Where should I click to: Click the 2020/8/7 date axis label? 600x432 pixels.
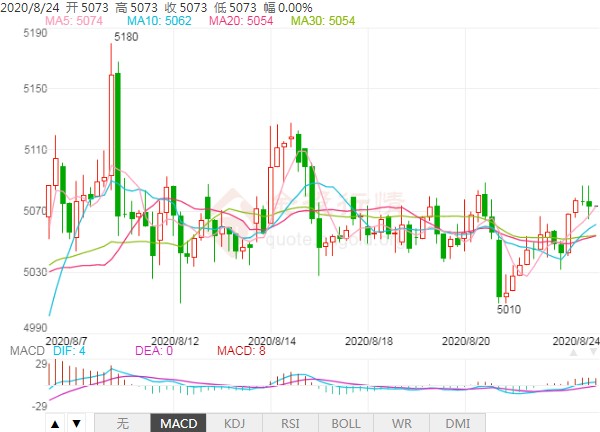click(66, 341)
